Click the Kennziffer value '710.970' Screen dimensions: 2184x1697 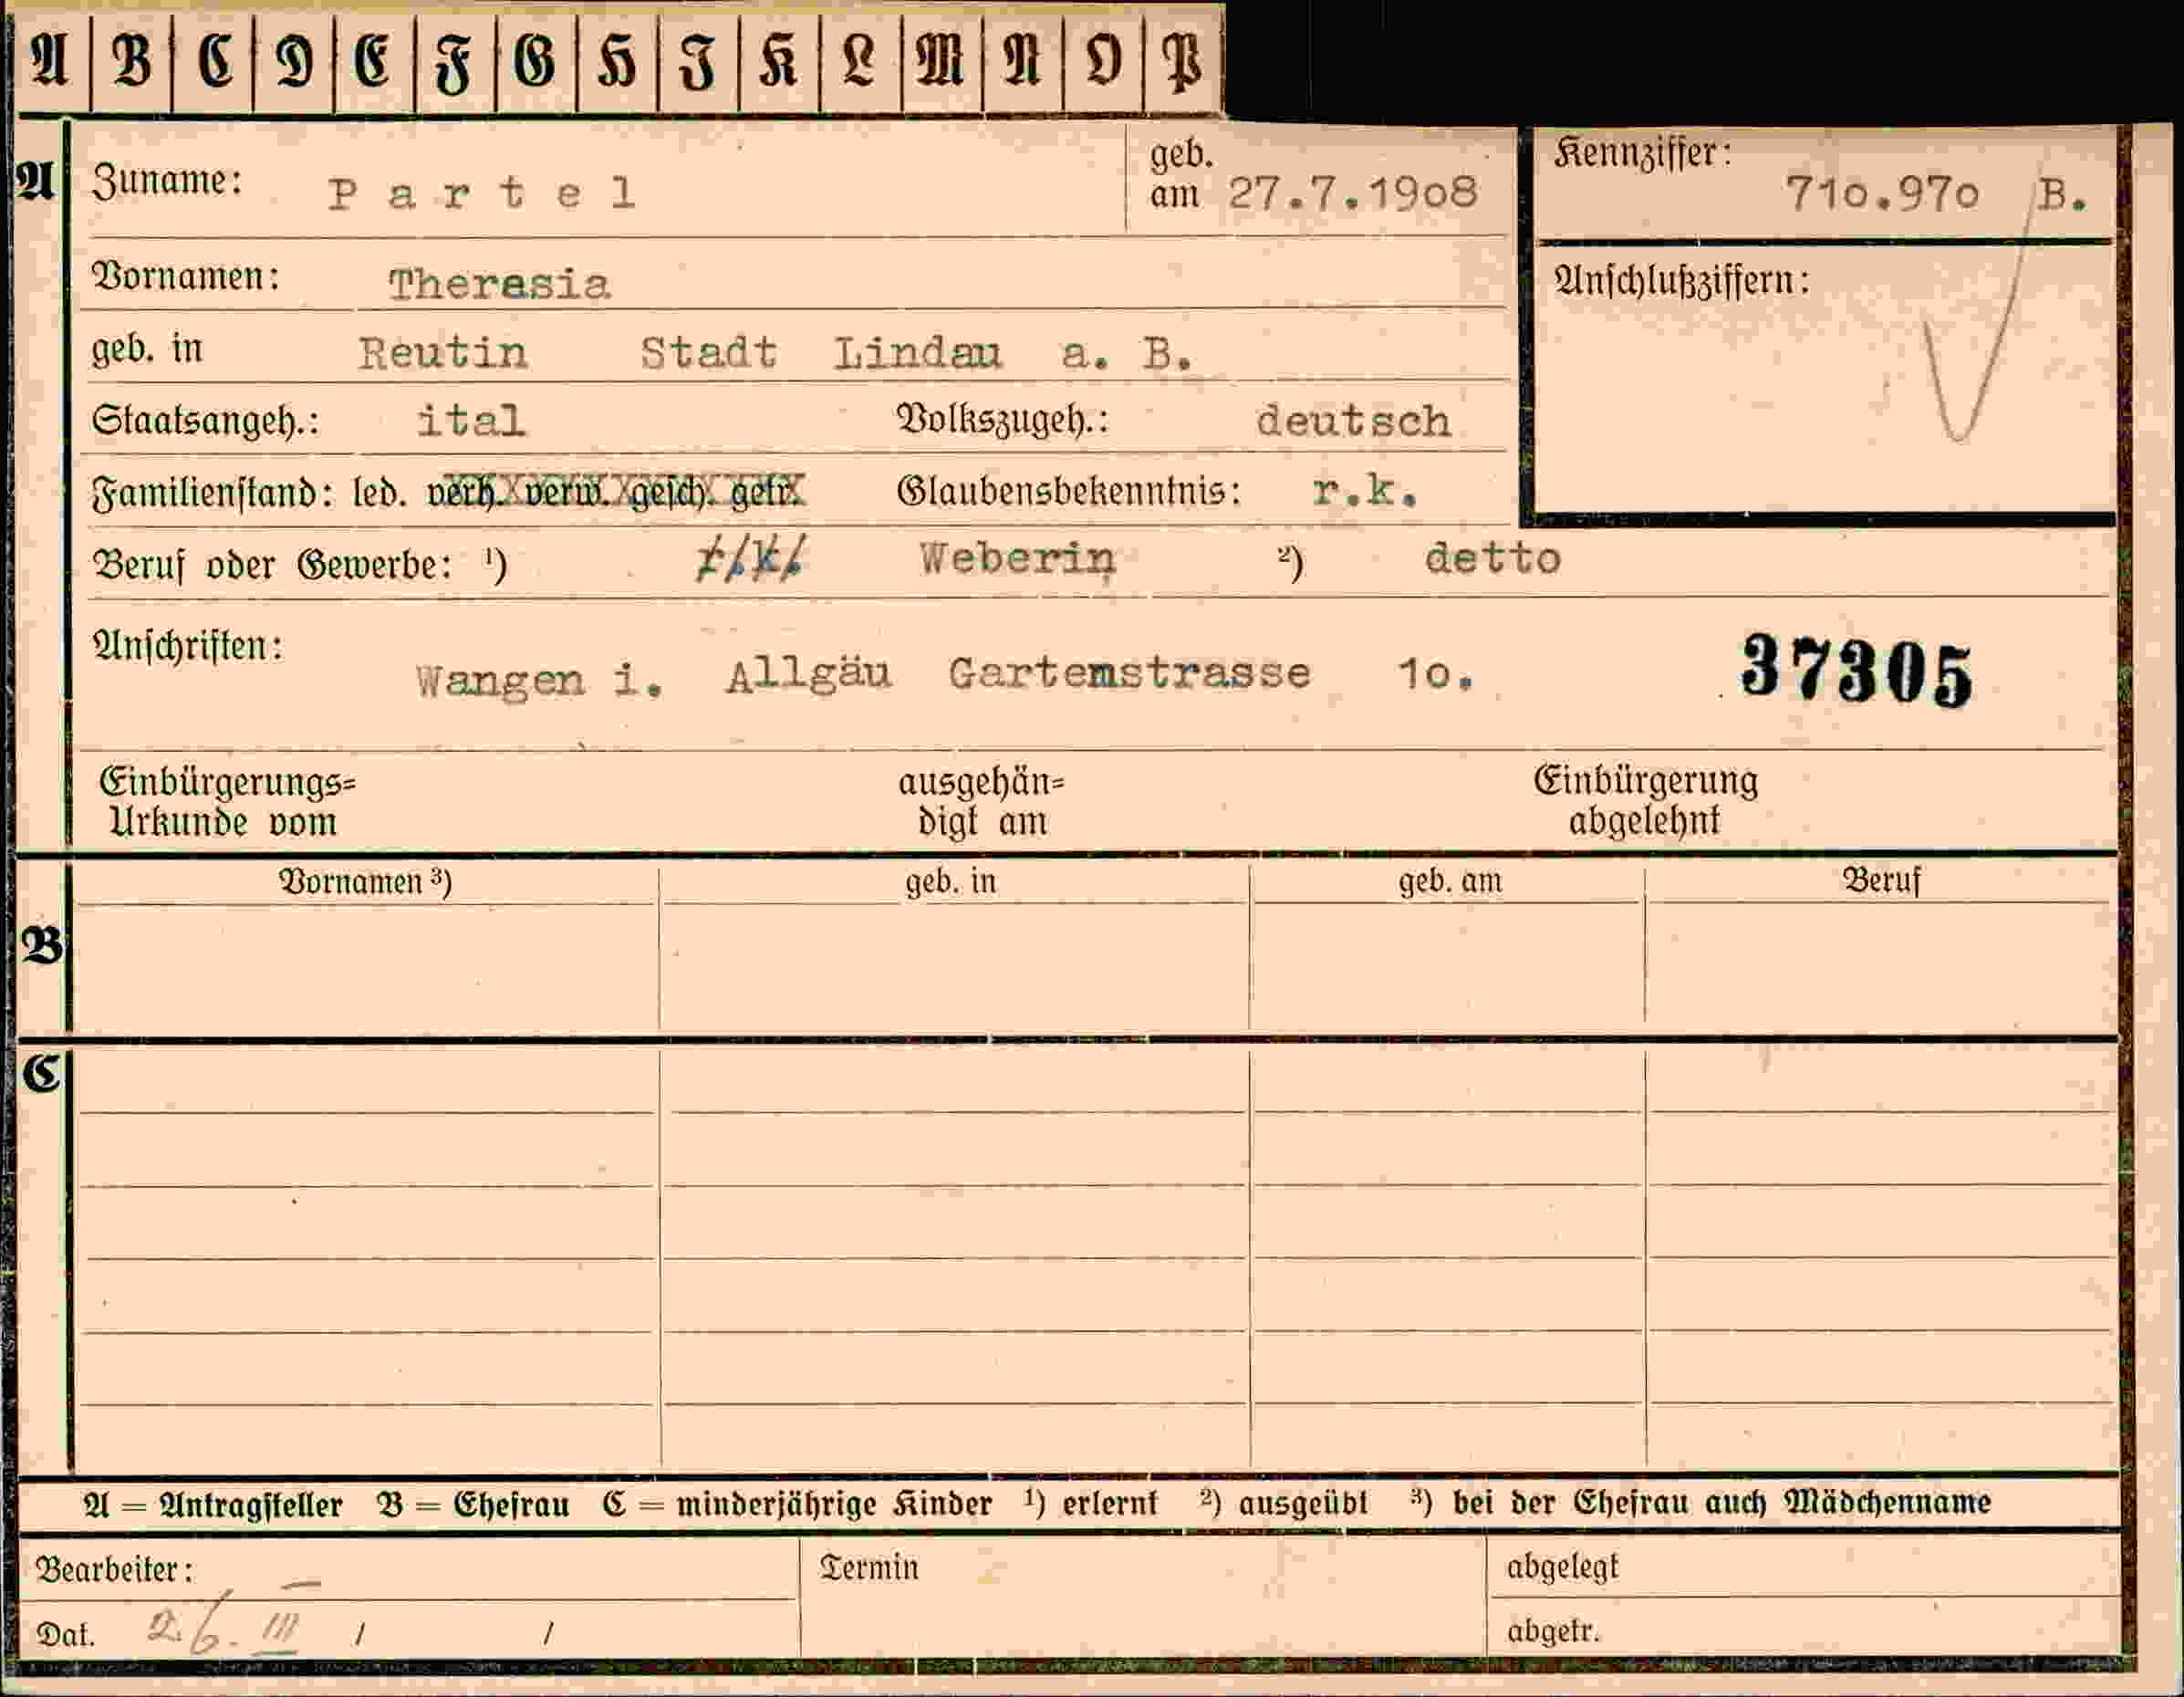pyautogui.click(x=1882, y=193)
